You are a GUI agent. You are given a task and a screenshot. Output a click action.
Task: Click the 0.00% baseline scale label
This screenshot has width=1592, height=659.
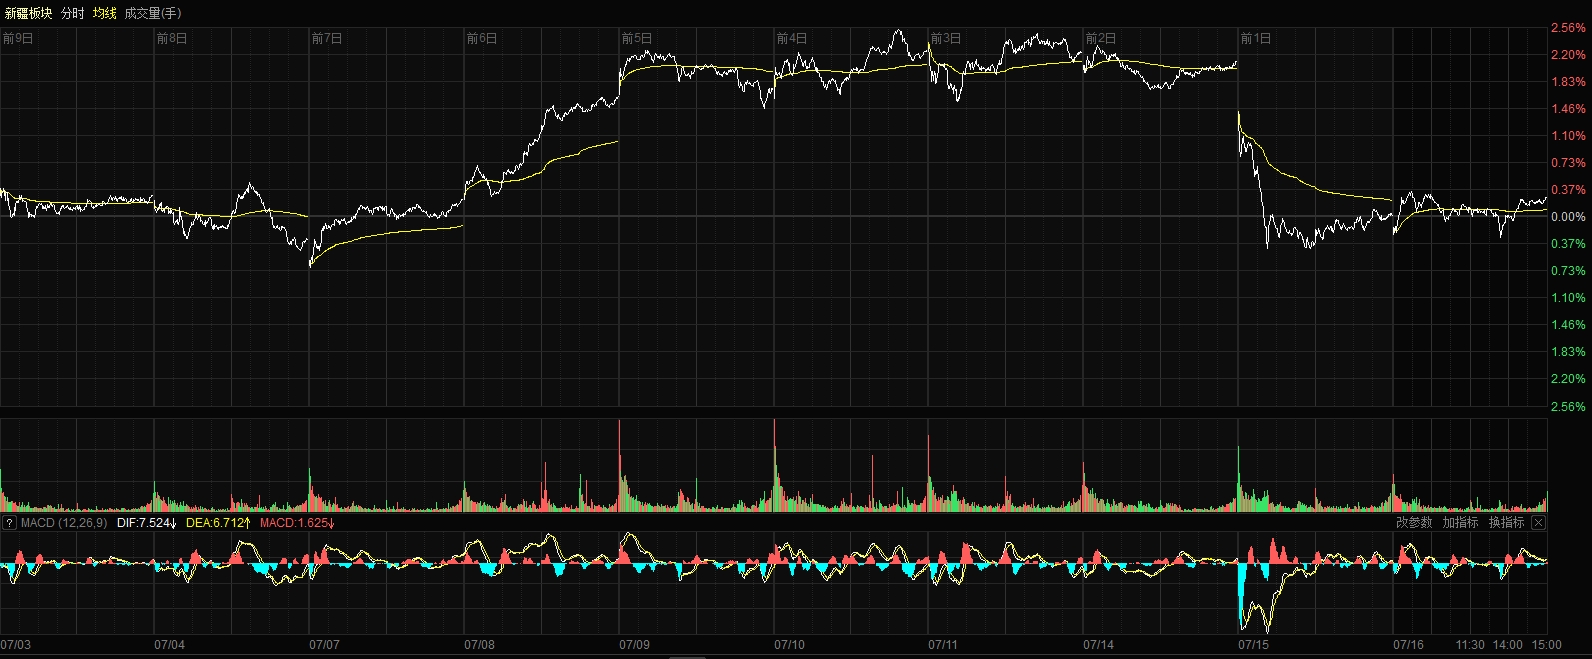(x=1568, y=217)
